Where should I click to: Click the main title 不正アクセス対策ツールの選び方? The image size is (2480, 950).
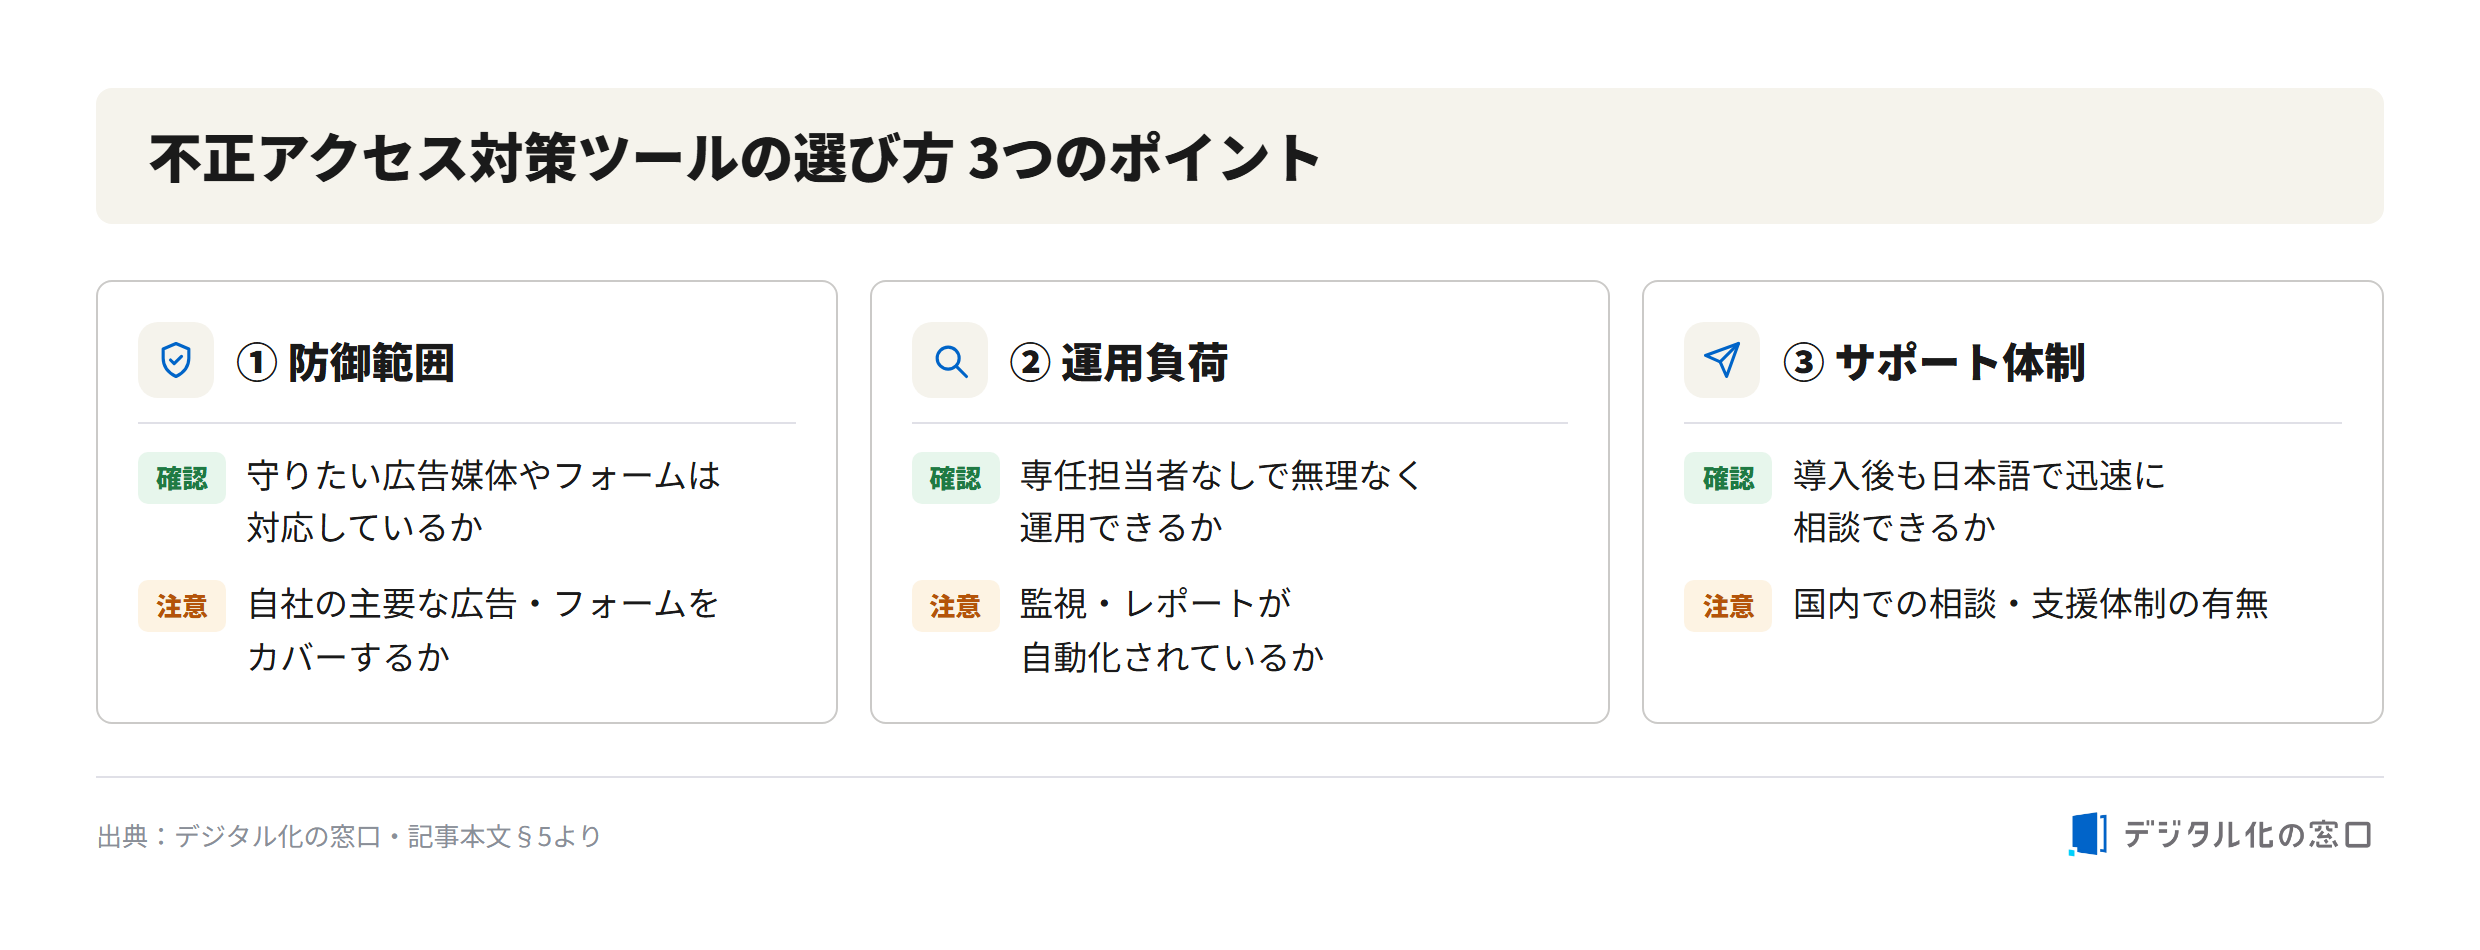pos(551,158)
